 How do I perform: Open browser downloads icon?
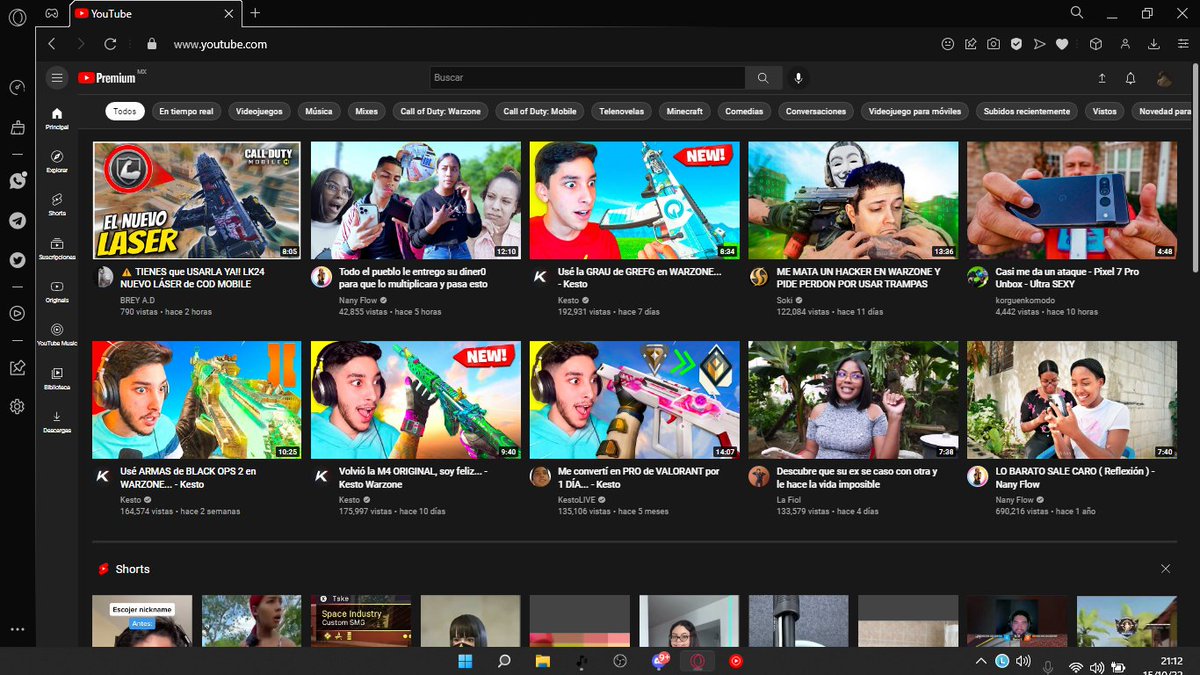(x=1154, y=44)
